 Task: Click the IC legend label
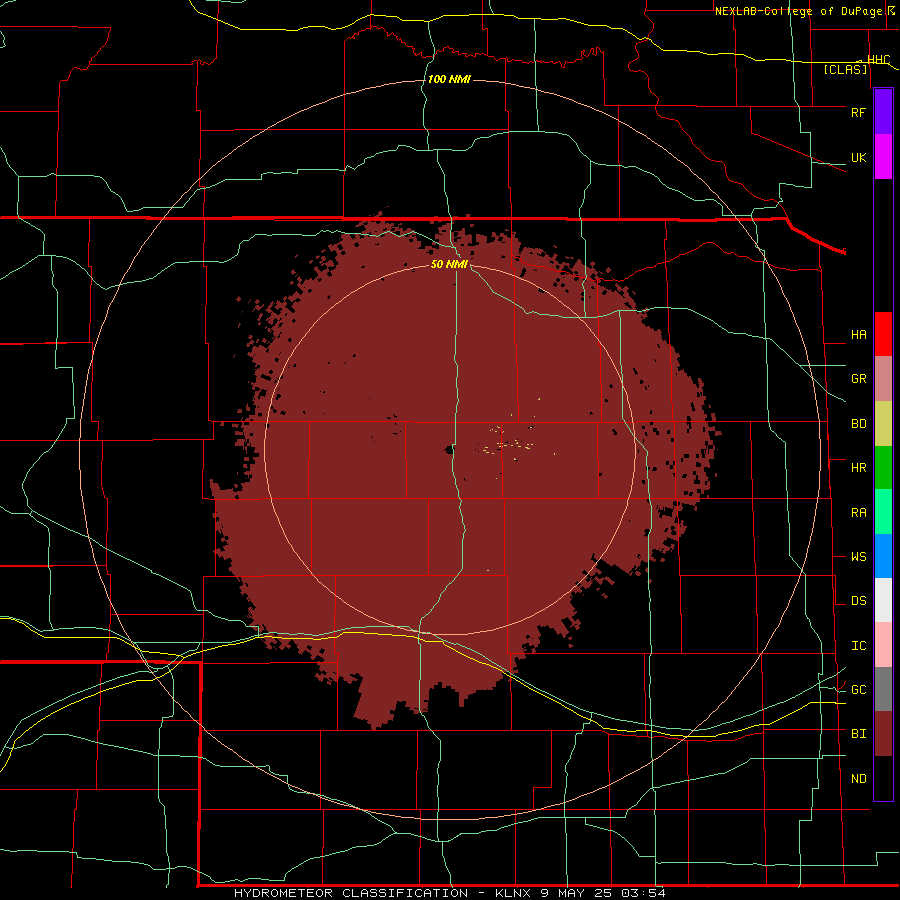[858, 646]
